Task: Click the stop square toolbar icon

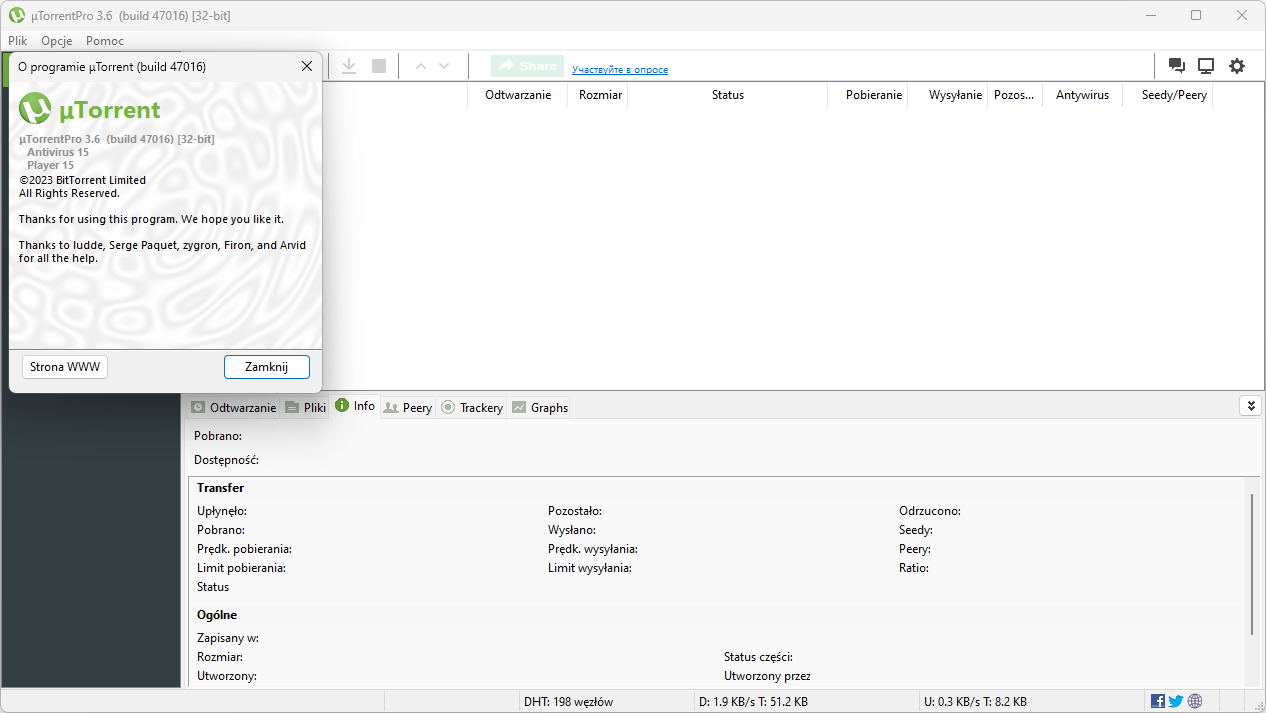Action: pos(379,66)
